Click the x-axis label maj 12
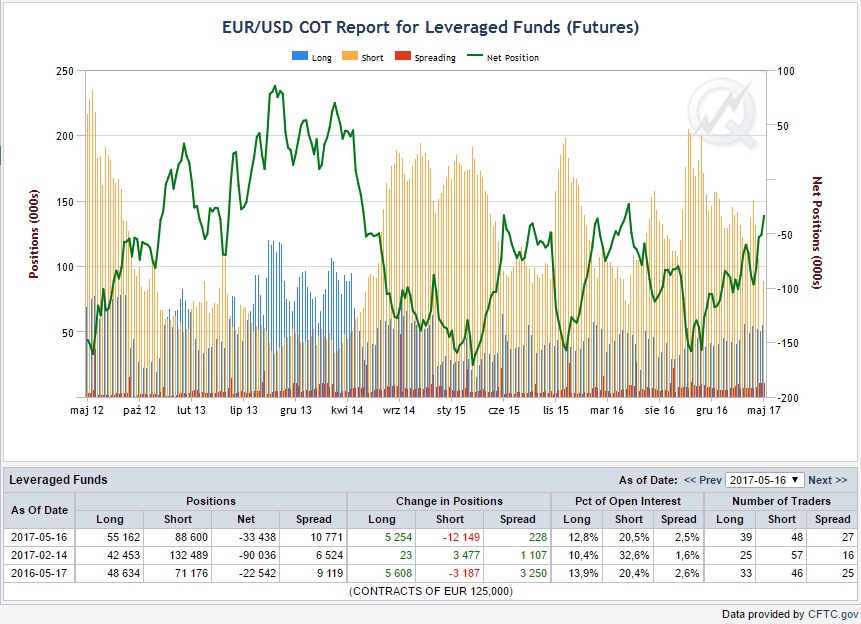 click(87, 410)
